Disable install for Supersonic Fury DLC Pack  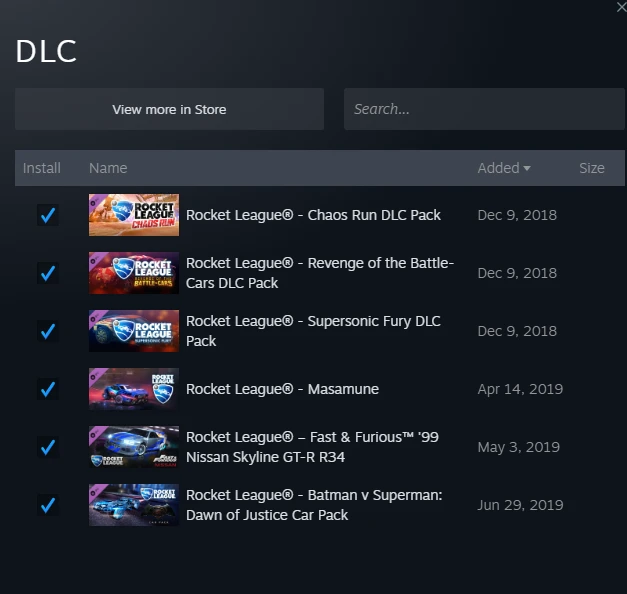(48, 331)
